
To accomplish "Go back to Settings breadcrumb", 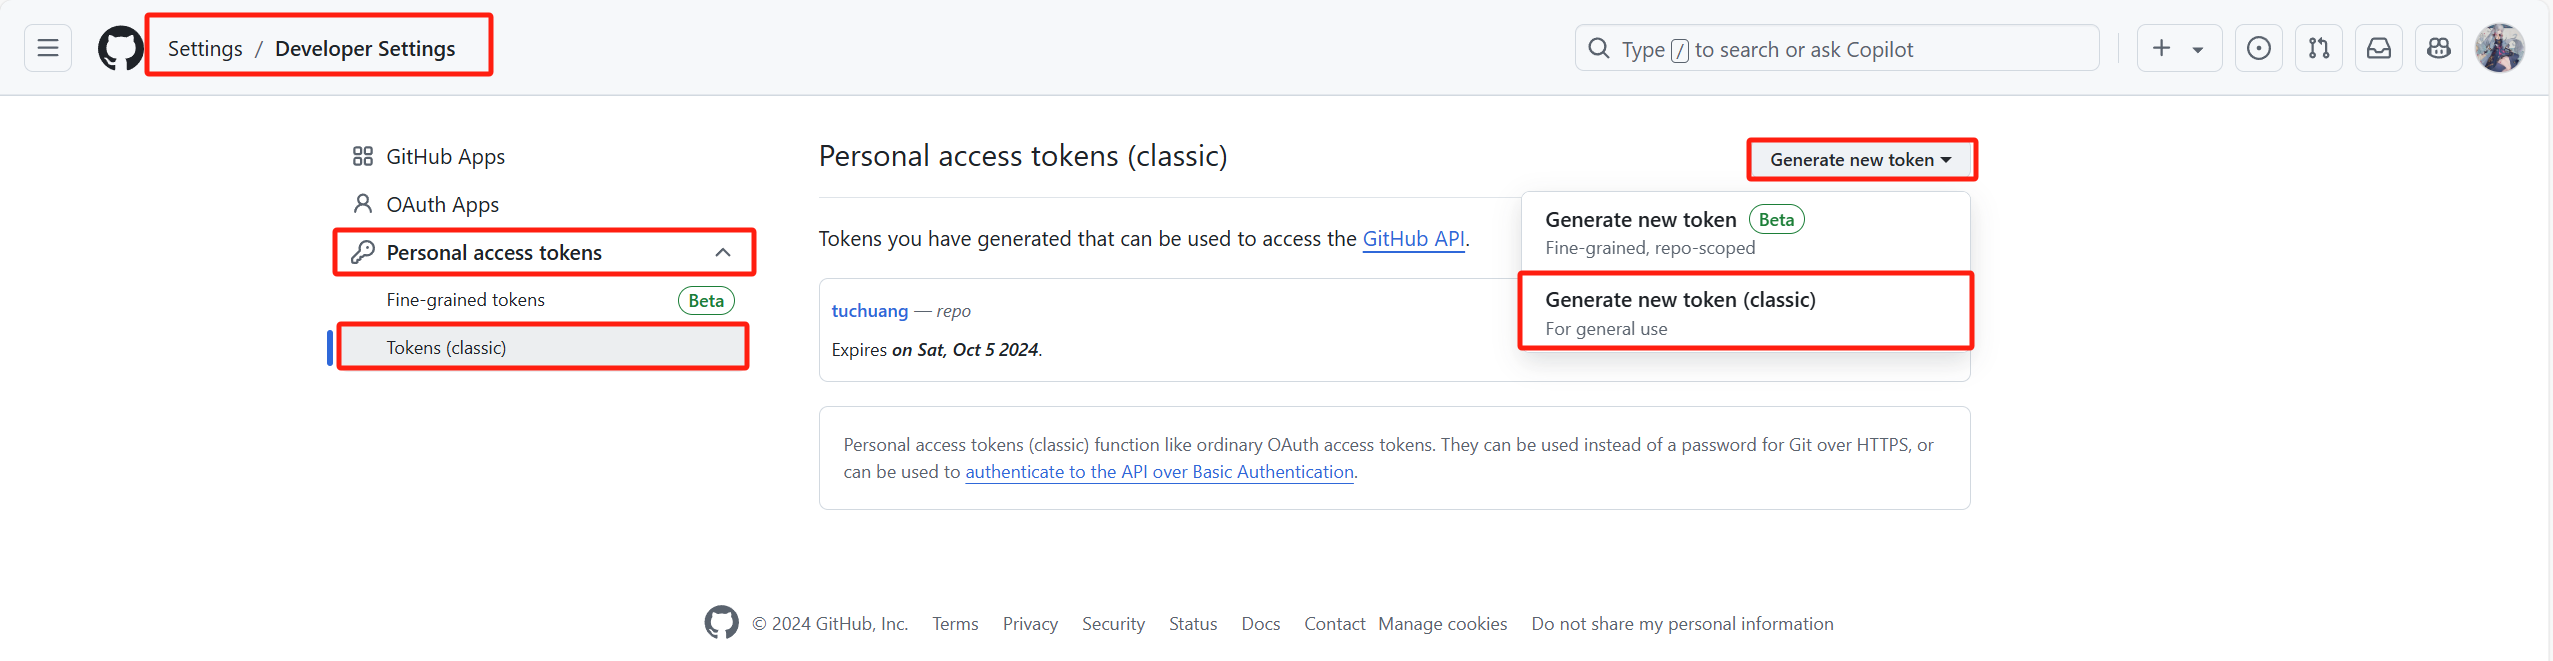I will [x=205, y=49].
